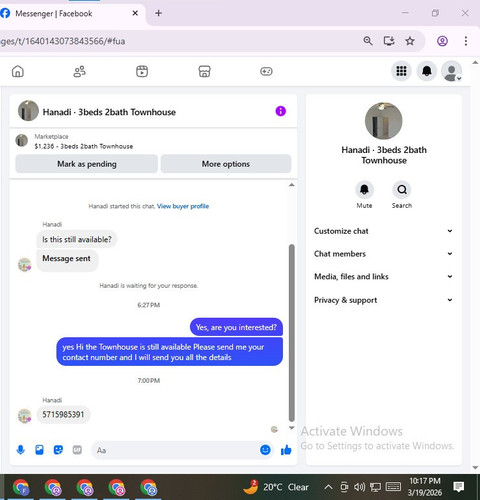Open the last Chrome taskbar icon

click(x=148, y=488)
